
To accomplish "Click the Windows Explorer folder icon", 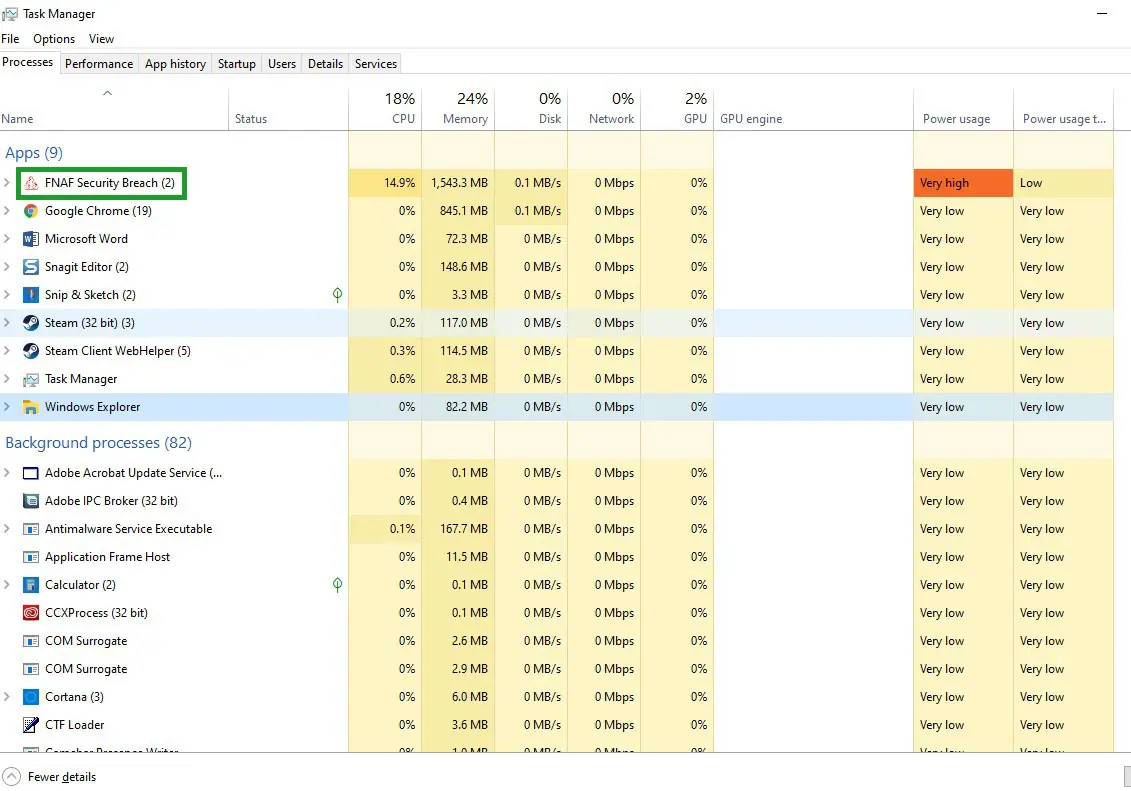I will click(x=30, y=407).
